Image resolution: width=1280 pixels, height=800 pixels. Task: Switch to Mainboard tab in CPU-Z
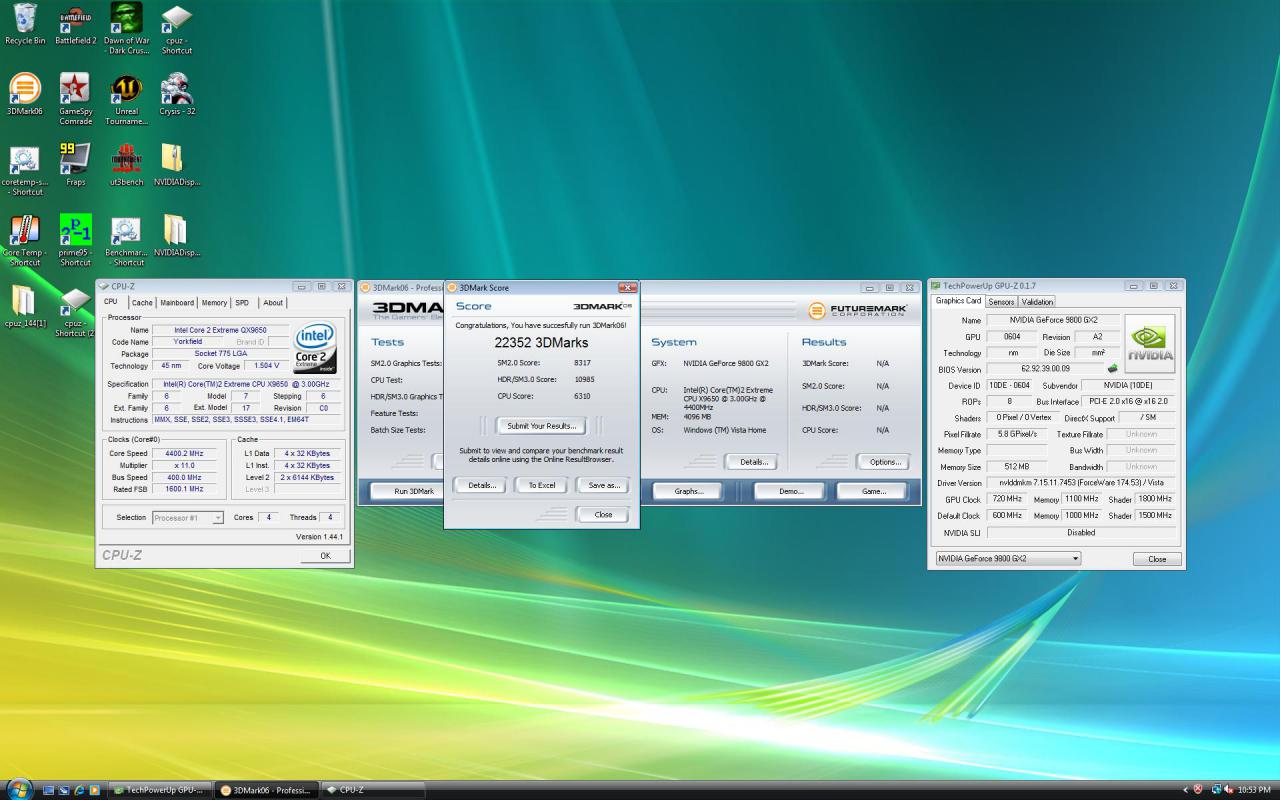click(177, 303)
